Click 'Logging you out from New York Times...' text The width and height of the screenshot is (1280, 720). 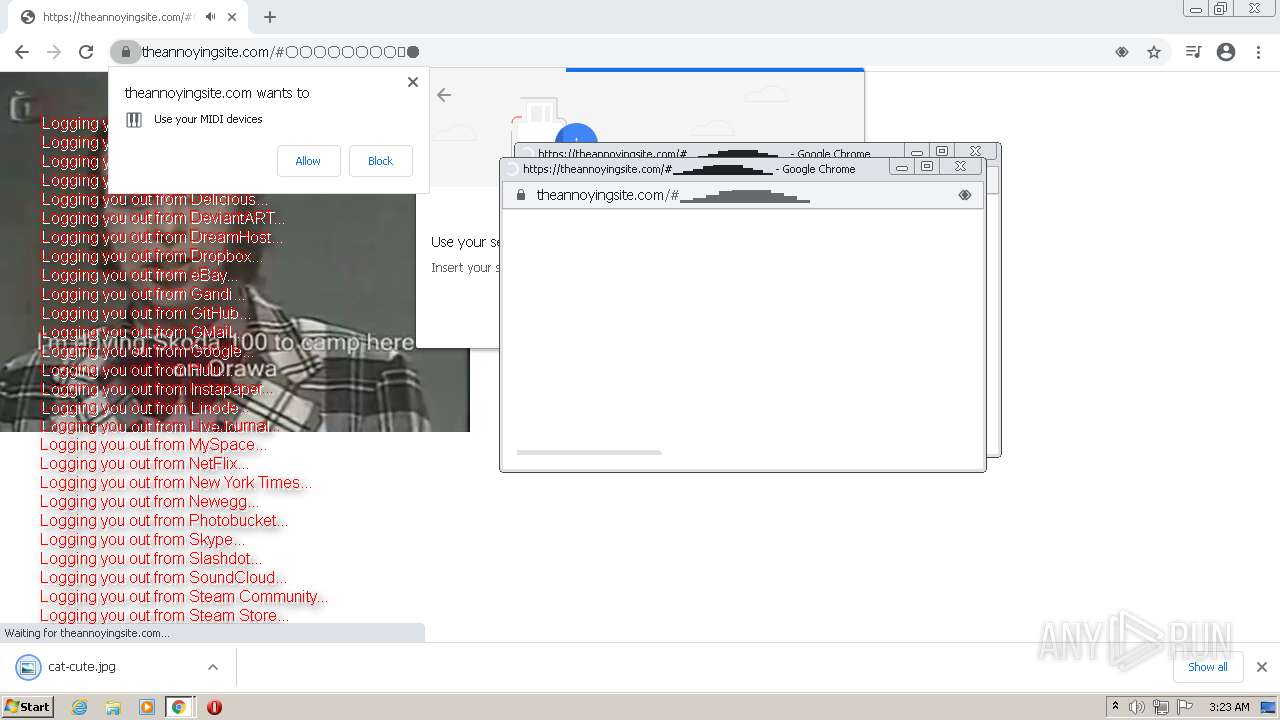[176, 483]
